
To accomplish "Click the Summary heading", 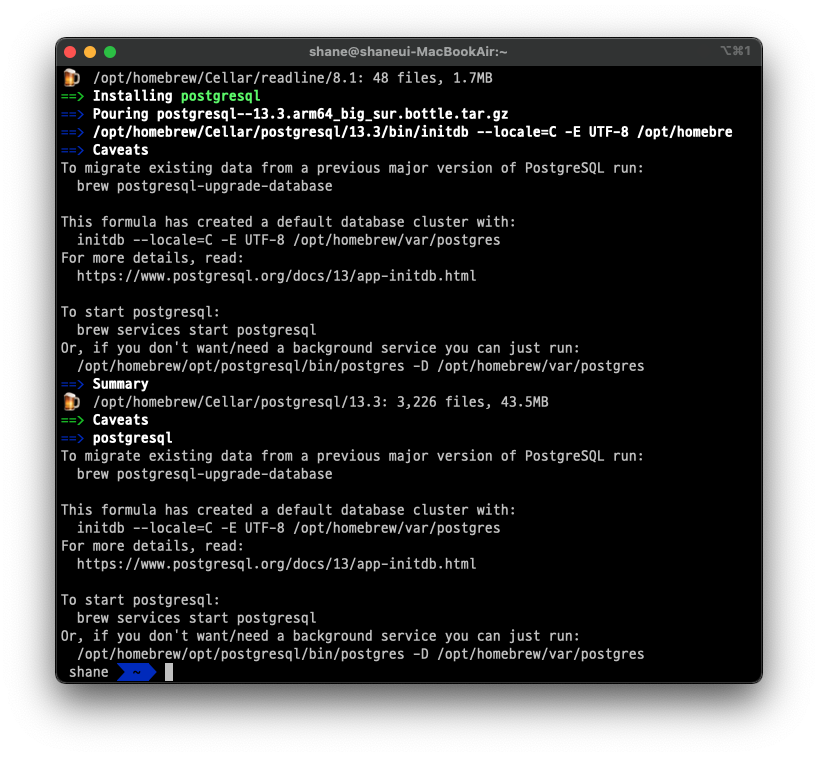I will pos(121,384).
